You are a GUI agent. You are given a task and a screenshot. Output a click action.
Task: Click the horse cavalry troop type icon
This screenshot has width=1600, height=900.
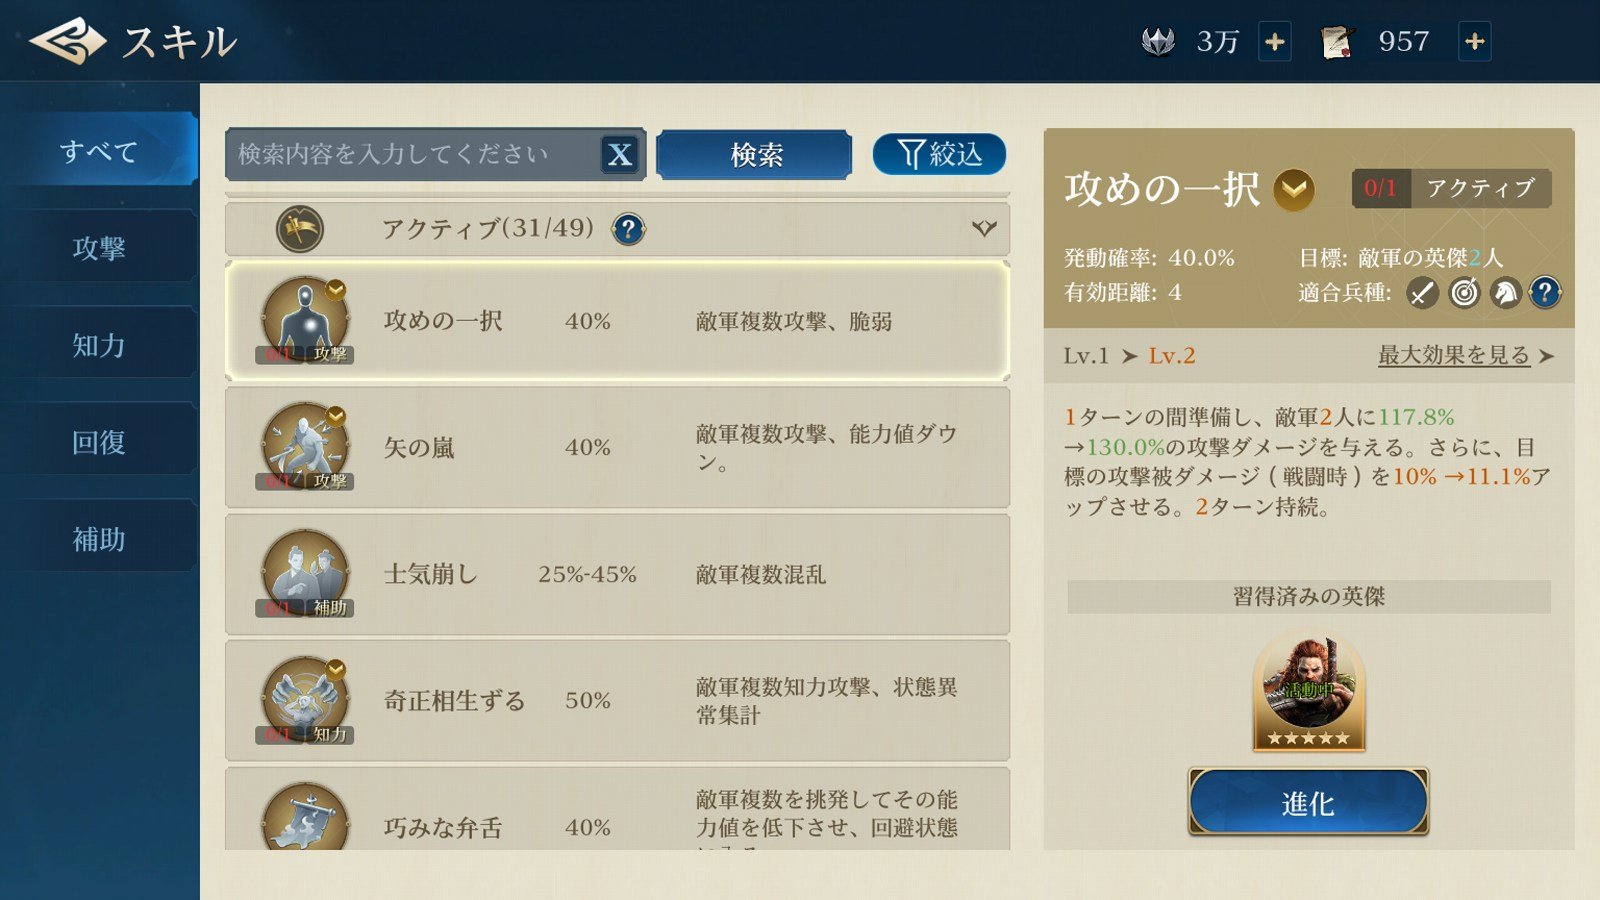pyautogui.click(x=1505, y=293)
